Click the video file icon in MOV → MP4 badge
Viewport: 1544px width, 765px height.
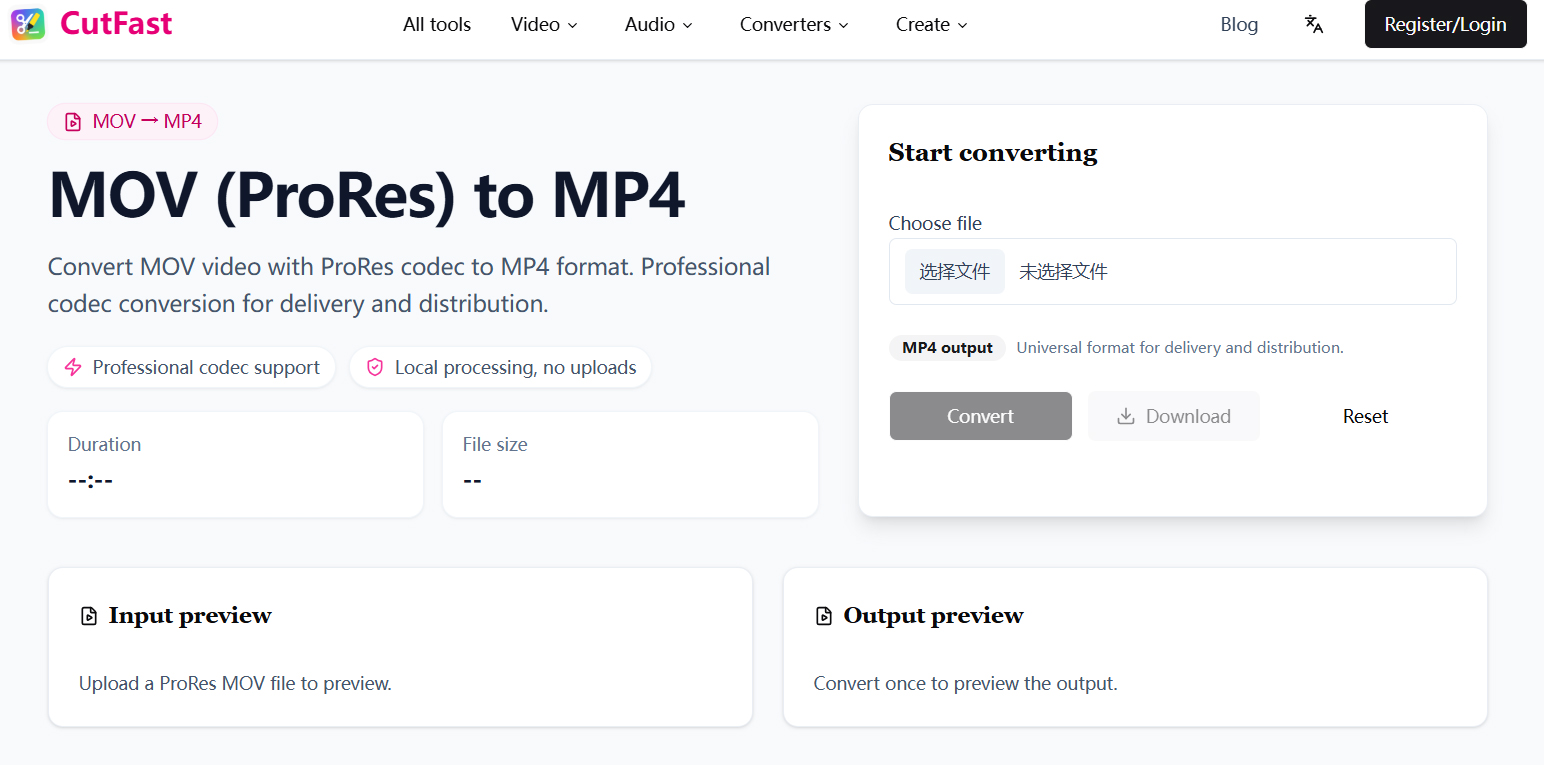click(72, 121)
